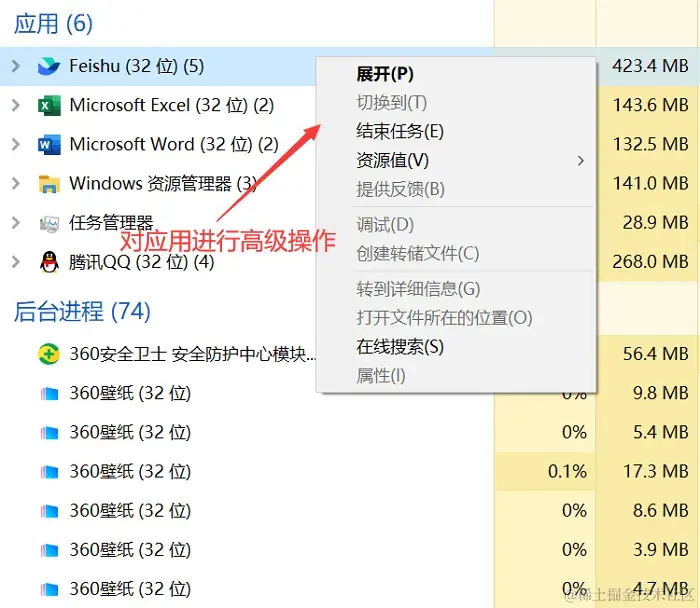Click the 132.5 MB memory value

pos(650,144)
